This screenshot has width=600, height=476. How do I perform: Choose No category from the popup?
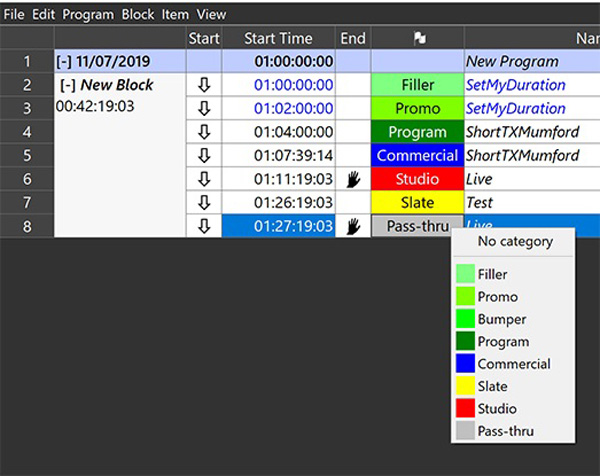515,241
